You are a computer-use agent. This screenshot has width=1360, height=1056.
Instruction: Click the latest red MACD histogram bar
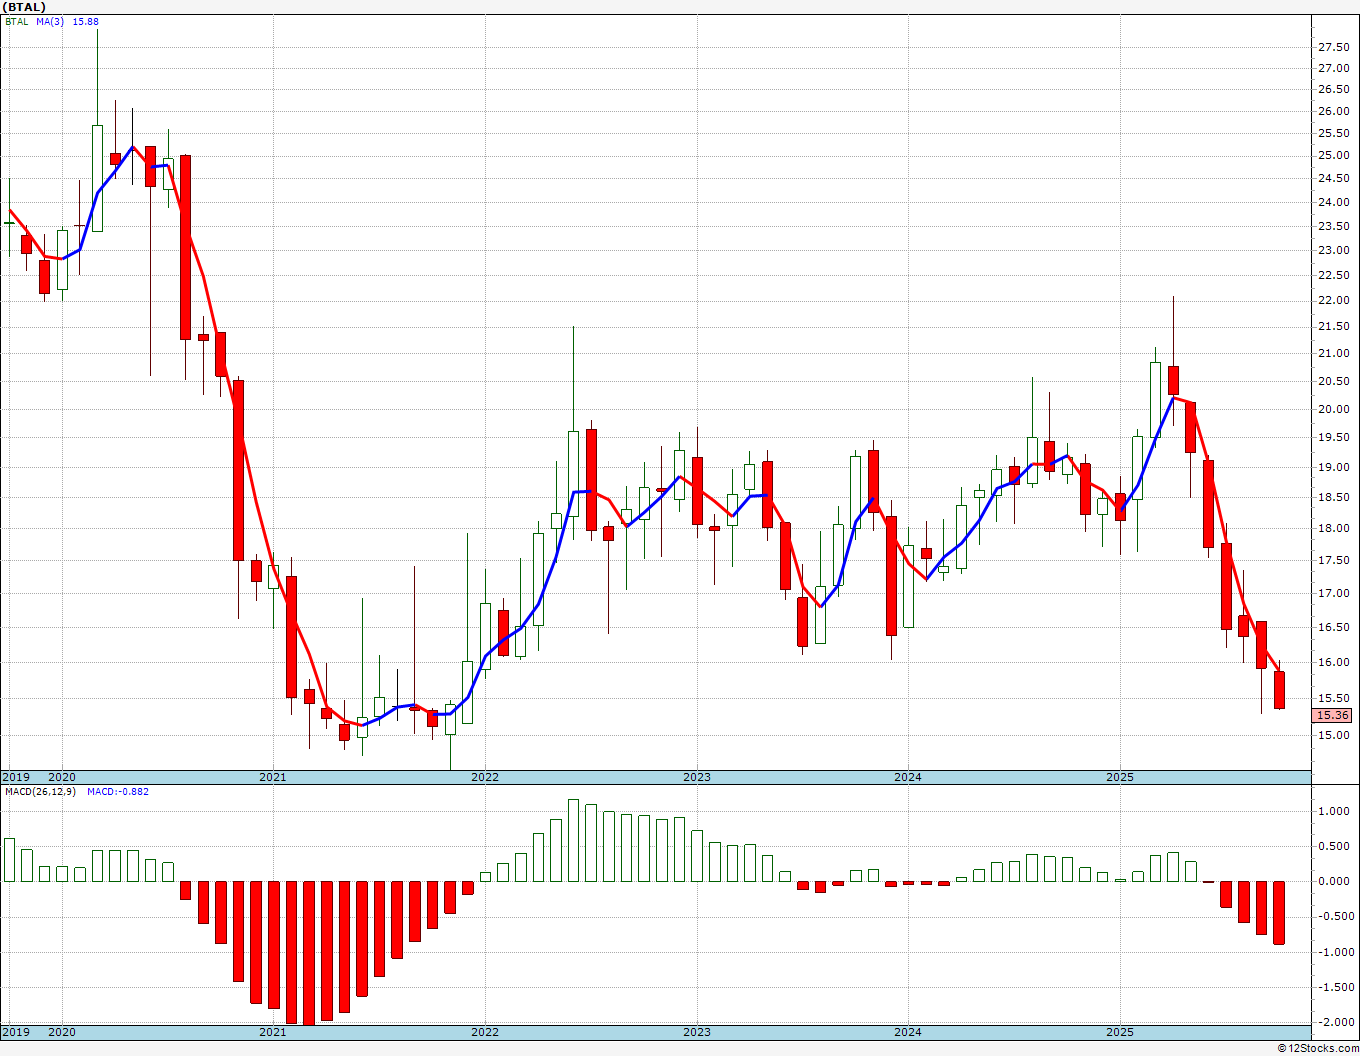coord(1279,912)
